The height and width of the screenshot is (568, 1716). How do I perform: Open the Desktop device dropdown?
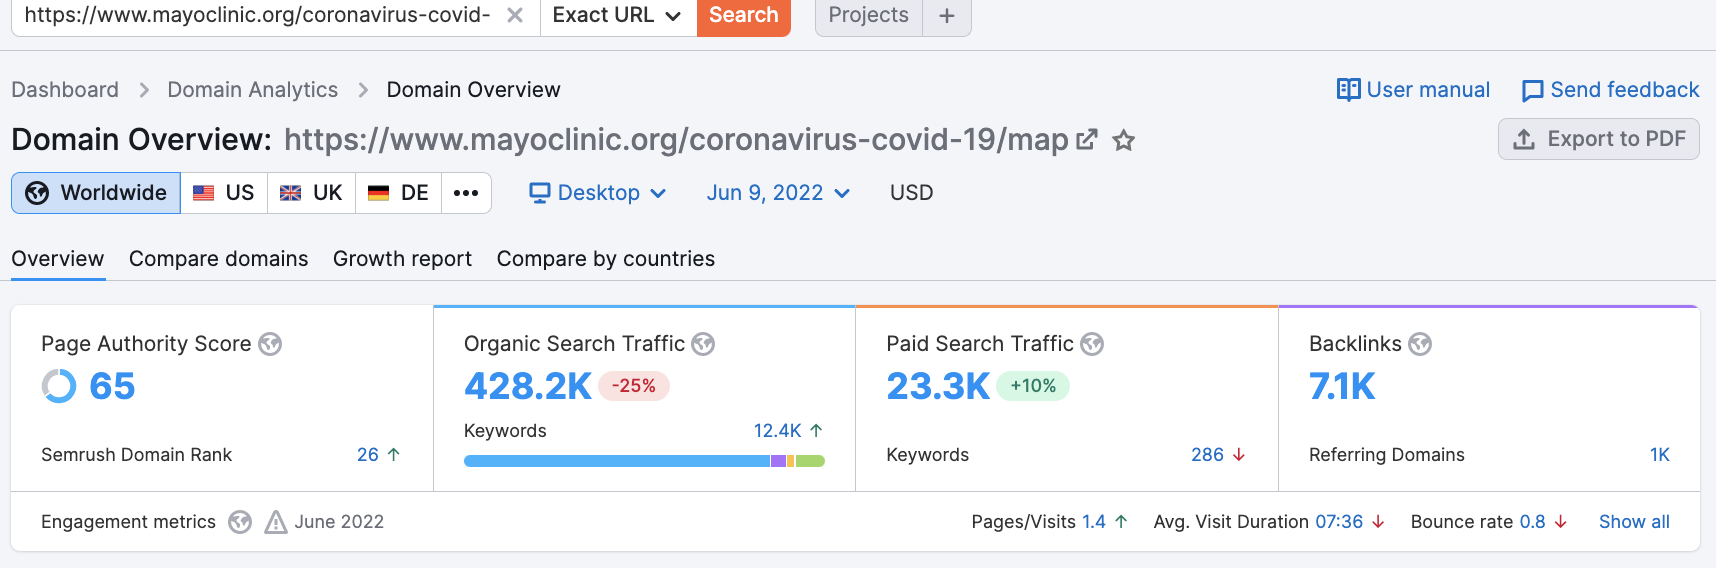598,193
